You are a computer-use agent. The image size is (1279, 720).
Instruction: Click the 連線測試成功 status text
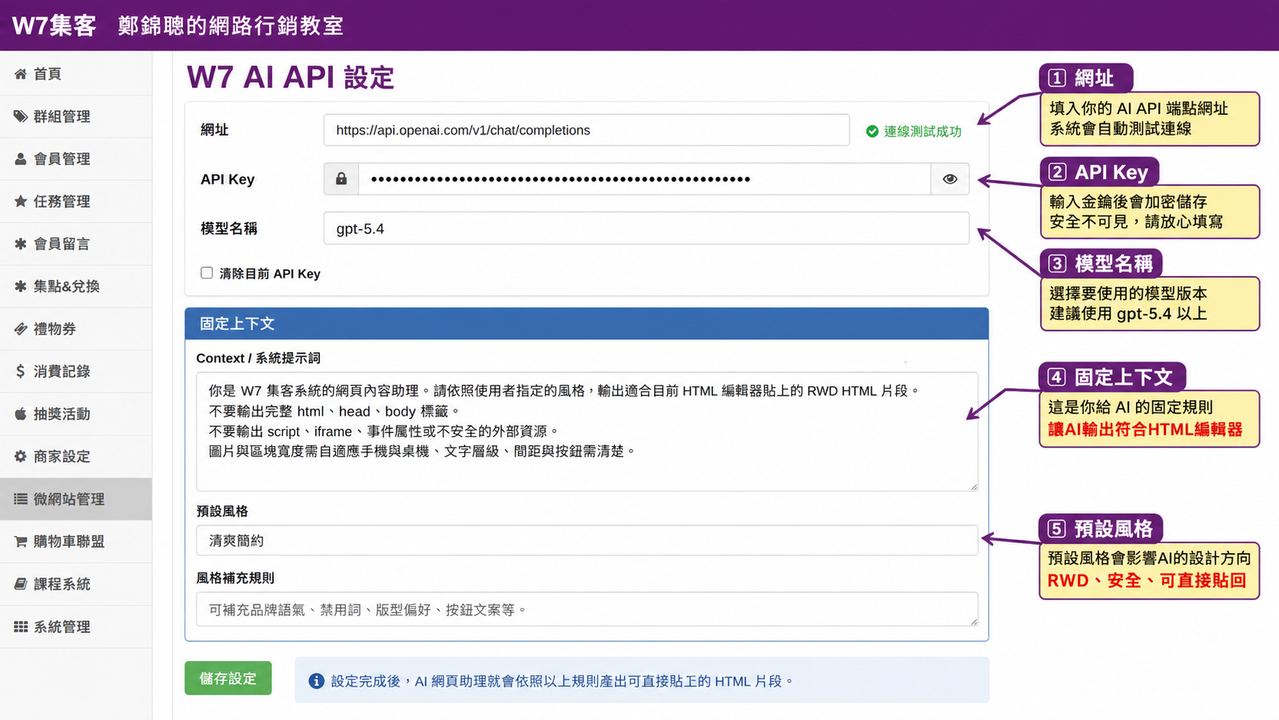point(922,131)
